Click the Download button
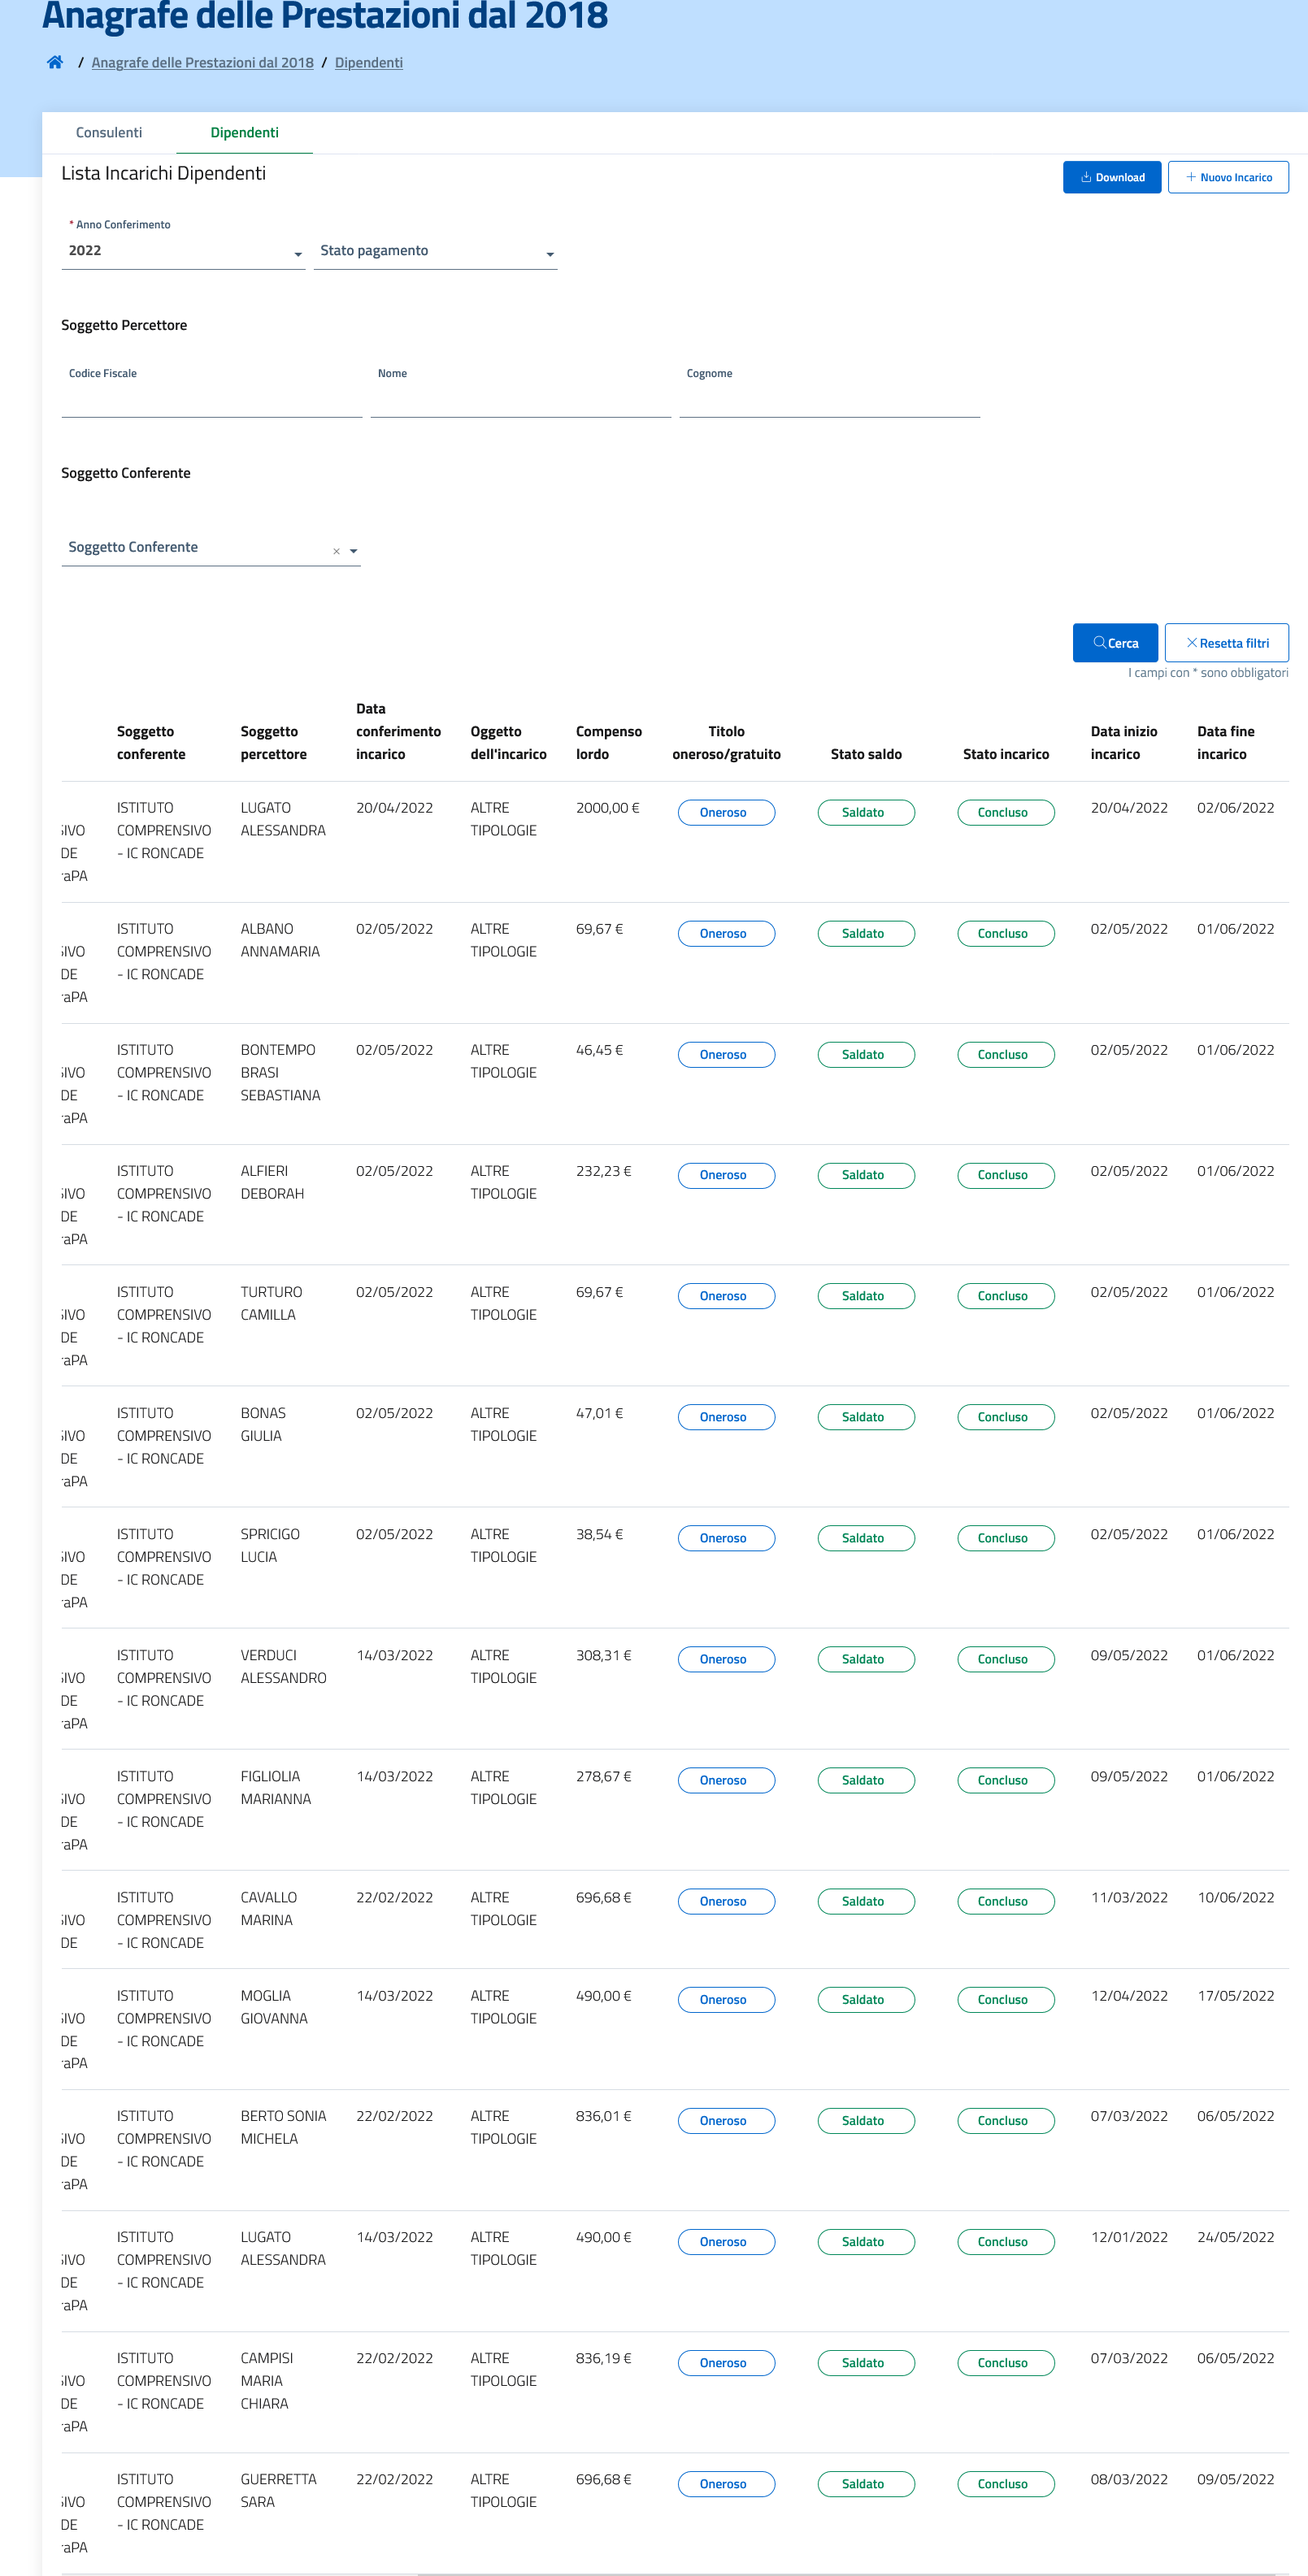Viewport: 1308px width, 2576px height. coord(1111,177)
